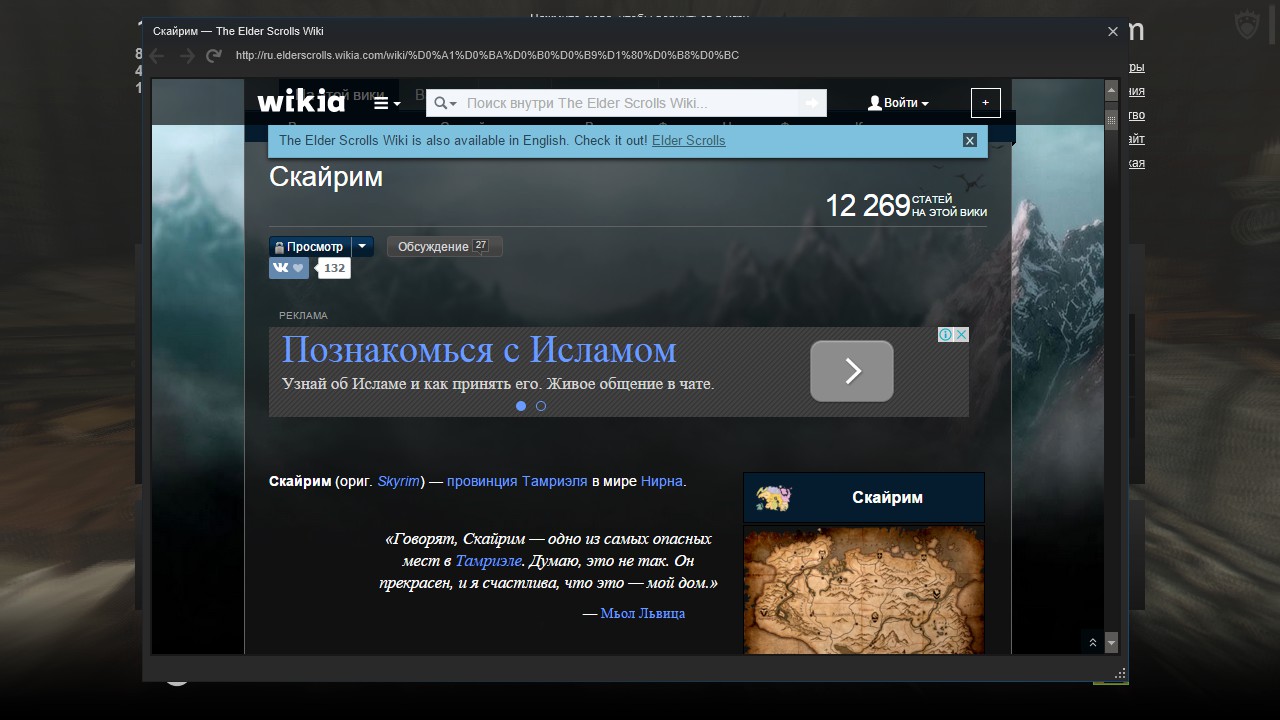Click the ad's next arrow button
1280x720 pixels.
pos(852,371)
